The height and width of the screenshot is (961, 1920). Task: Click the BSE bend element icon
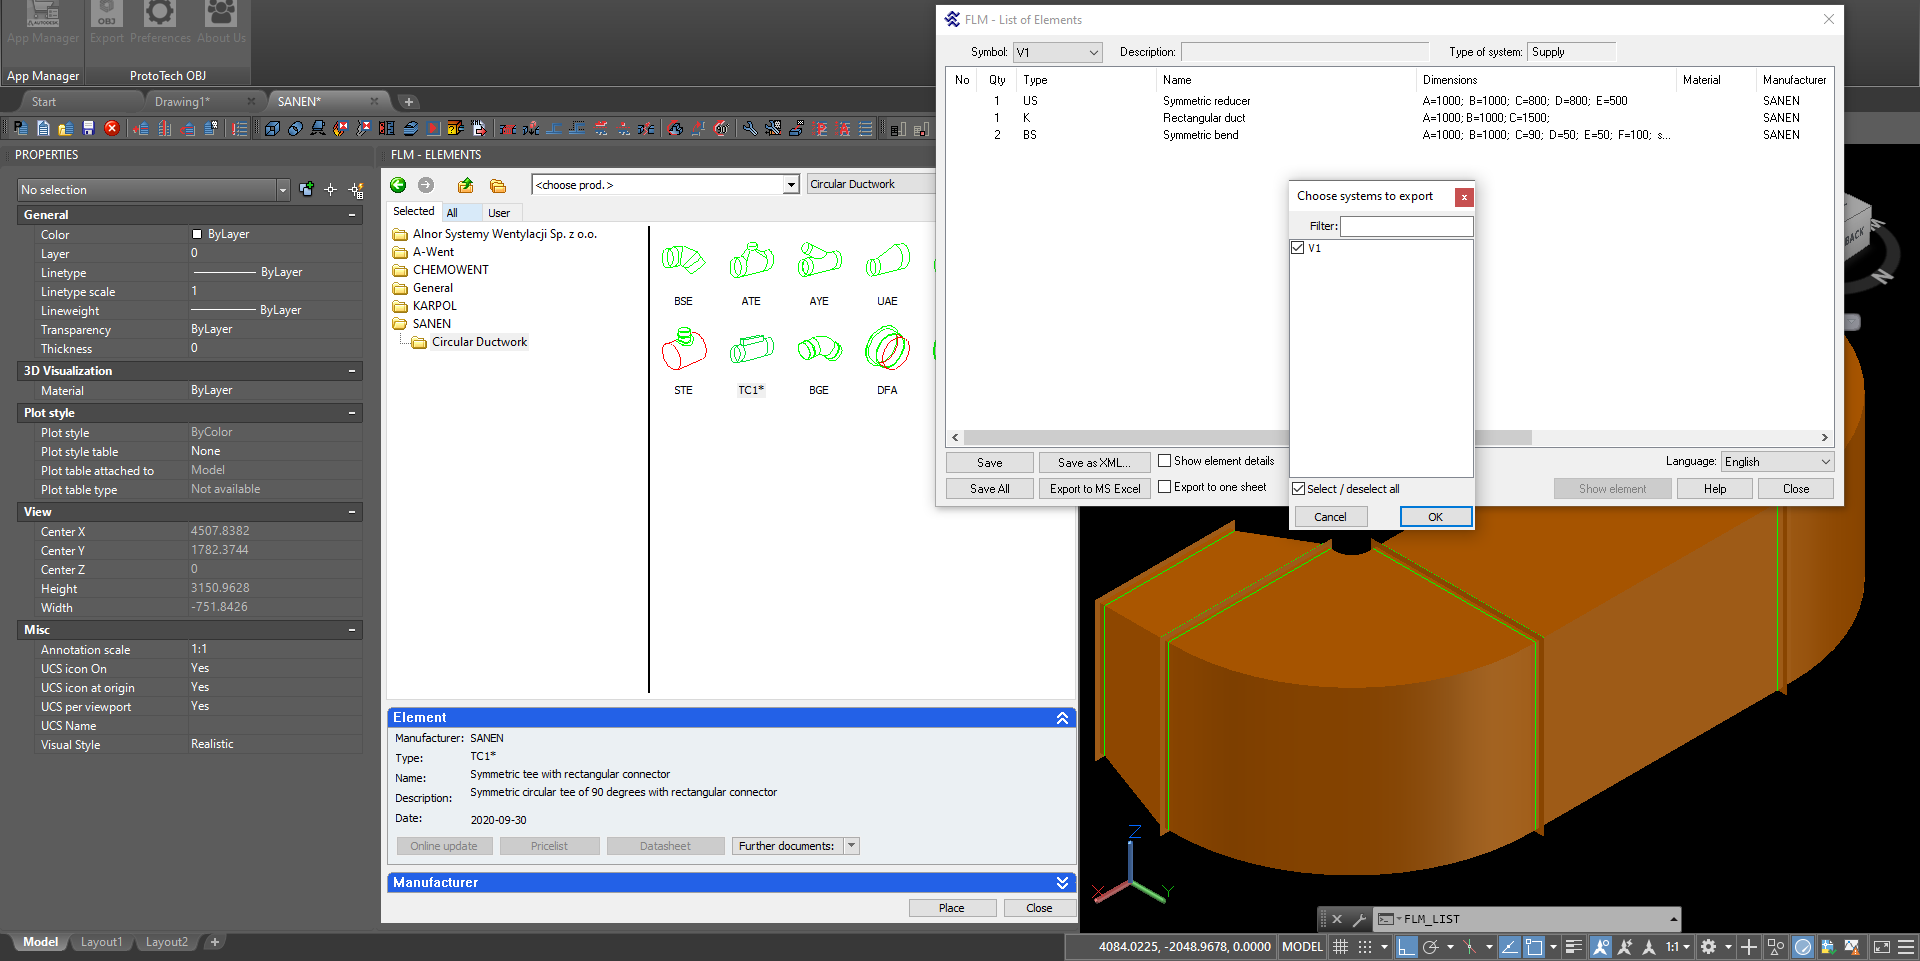point(683,262)
